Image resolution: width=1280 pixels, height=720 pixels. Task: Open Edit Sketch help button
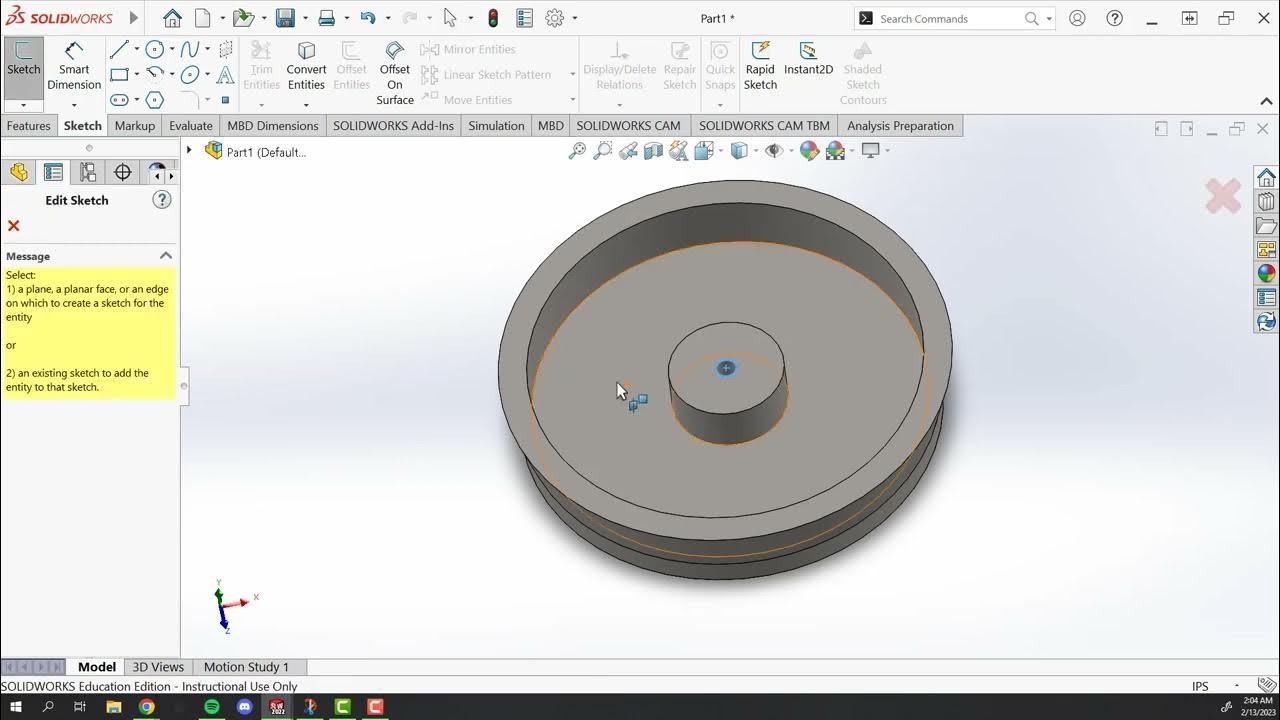162,200
